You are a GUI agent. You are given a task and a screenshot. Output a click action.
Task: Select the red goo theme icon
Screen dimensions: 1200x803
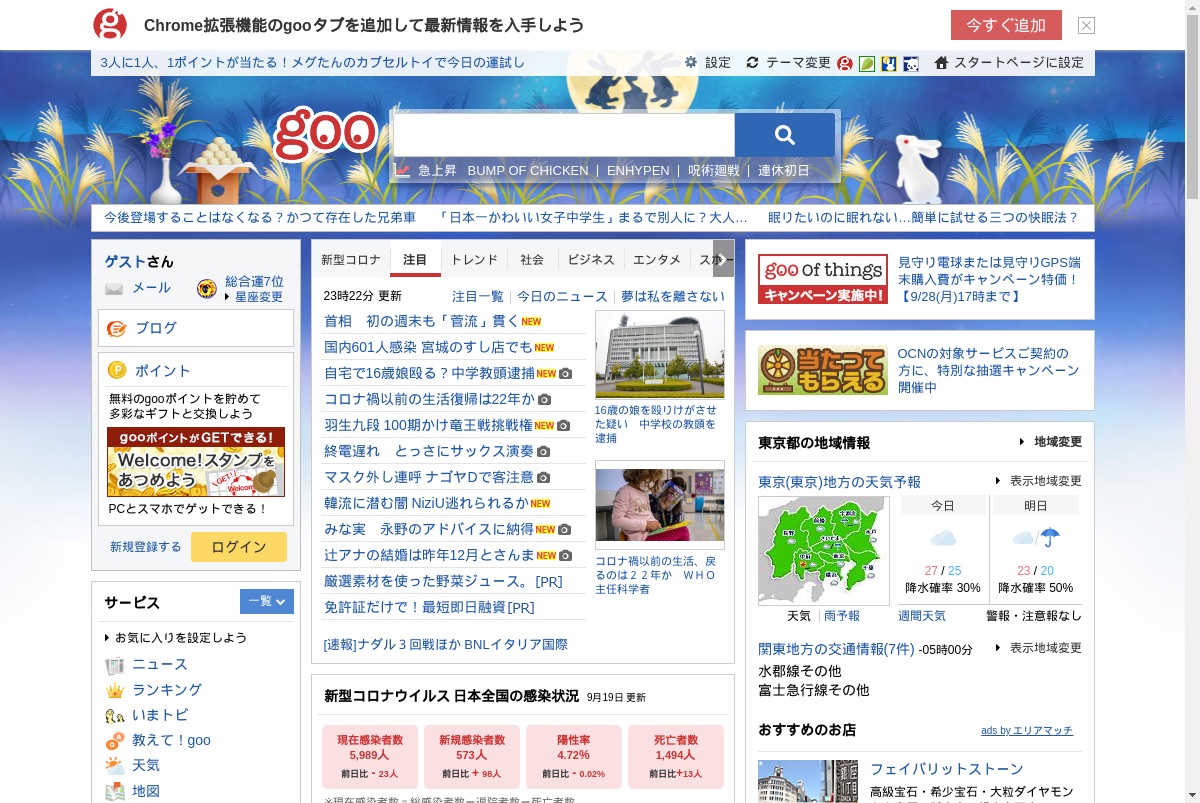click(x=845, y=63)
